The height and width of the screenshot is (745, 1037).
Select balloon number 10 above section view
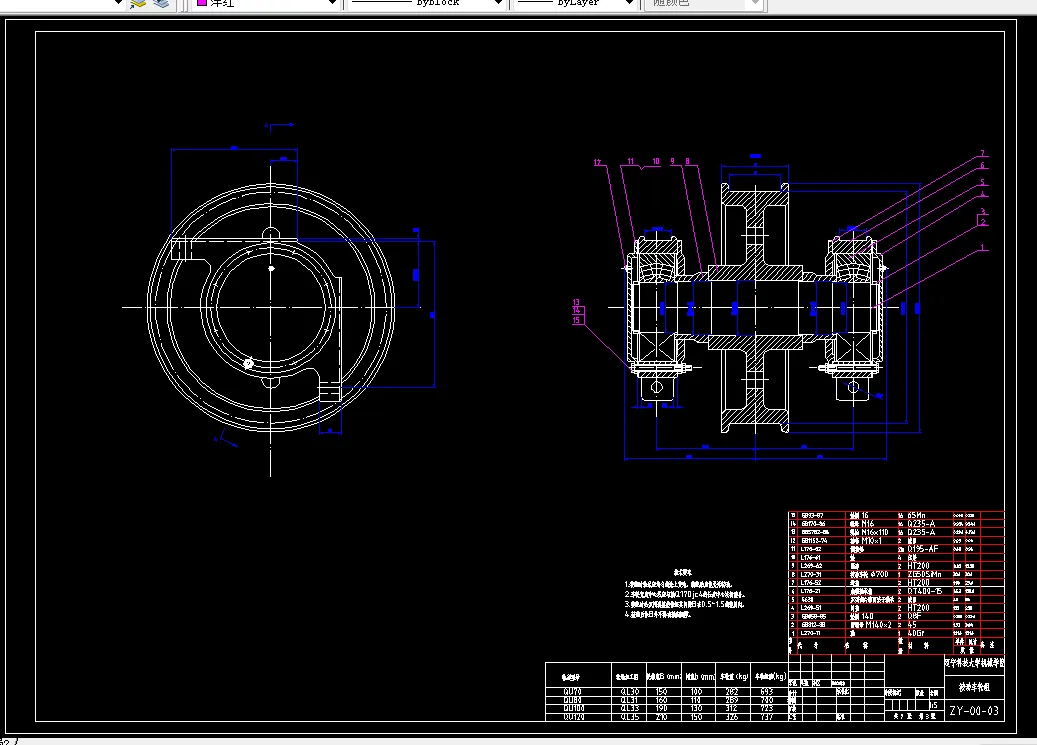pos(656,161)
